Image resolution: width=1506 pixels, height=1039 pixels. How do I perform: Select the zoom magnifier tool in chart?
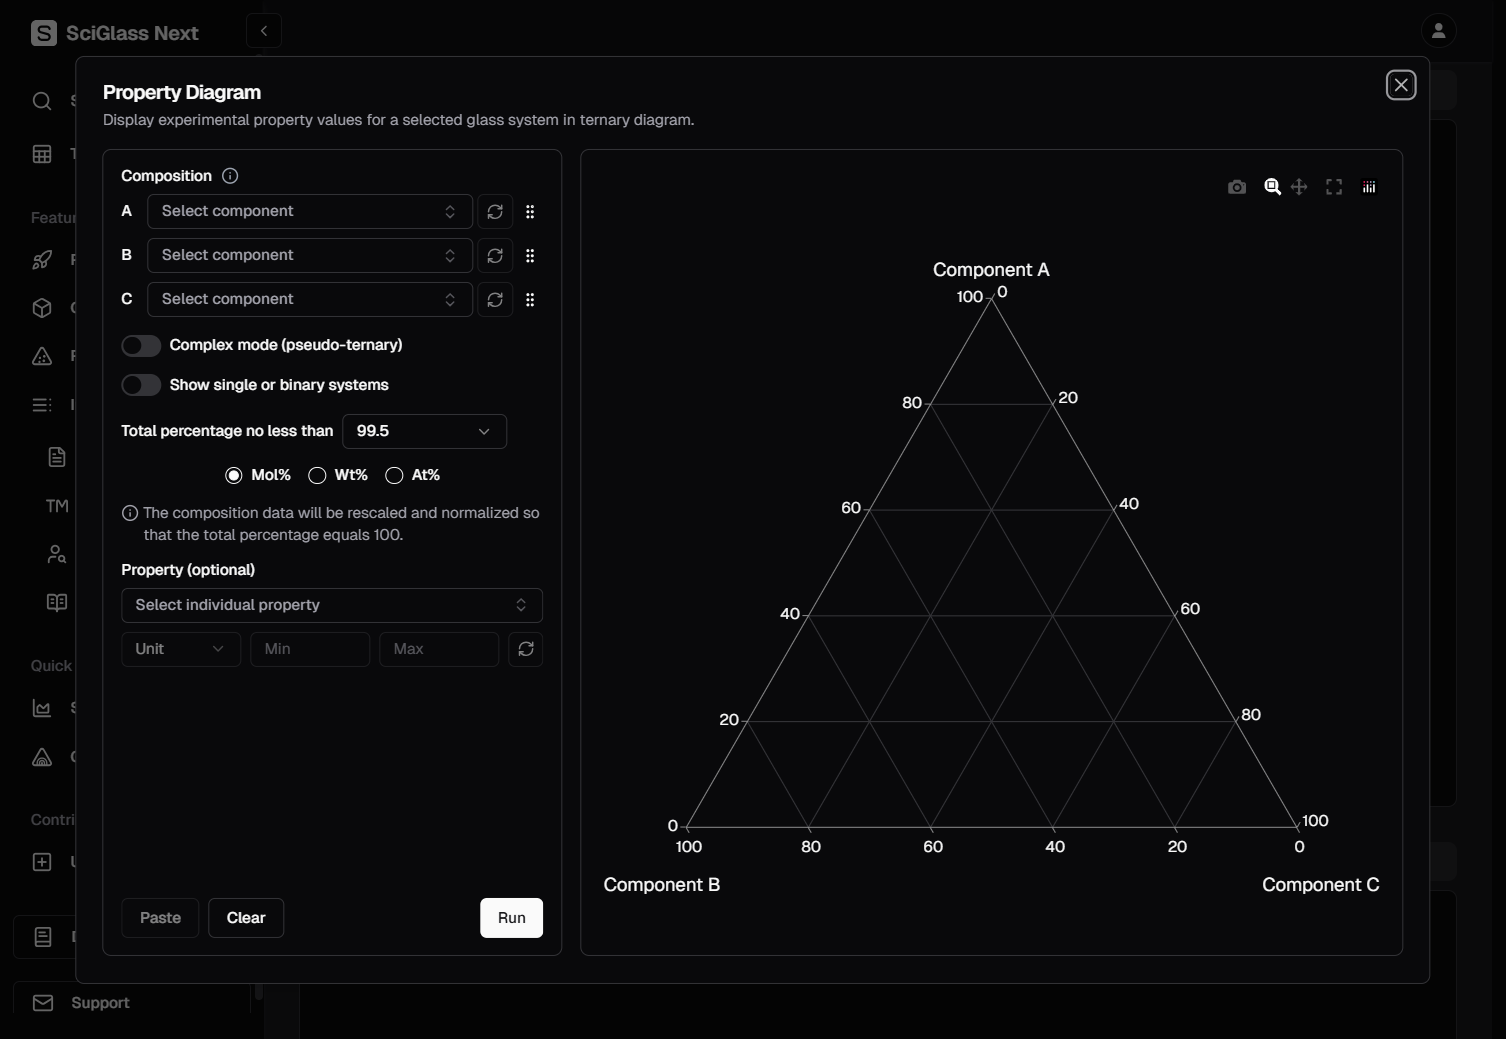click(1272, 187)
